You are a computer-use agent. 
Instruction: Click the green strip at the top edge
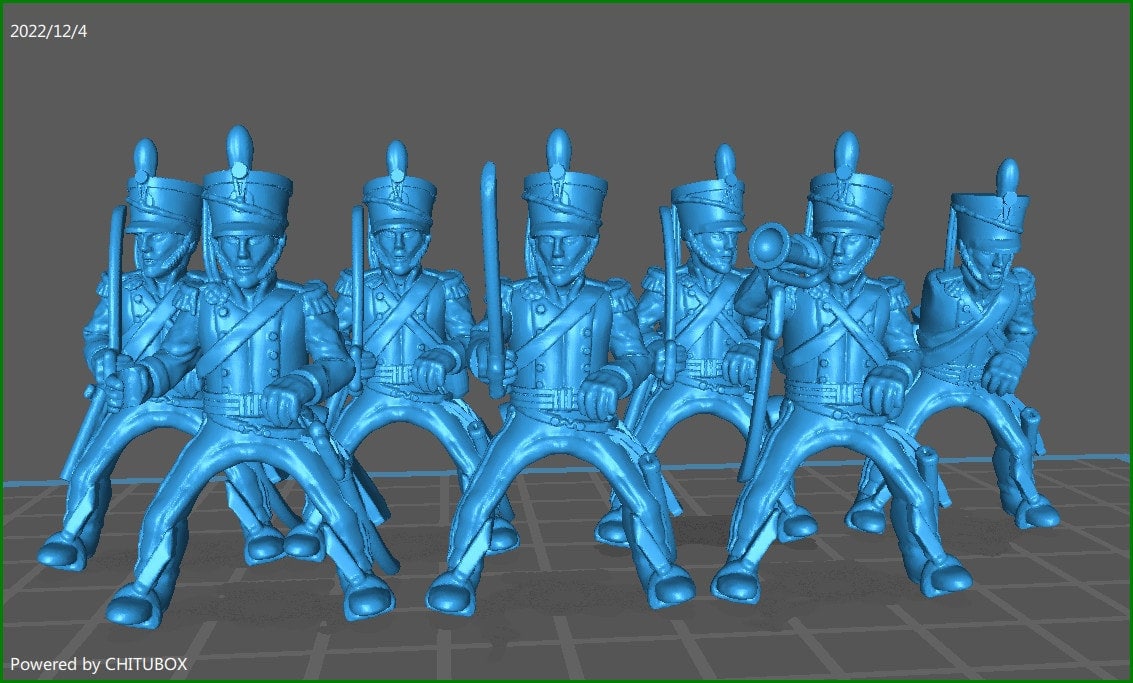tap(566, 5)
